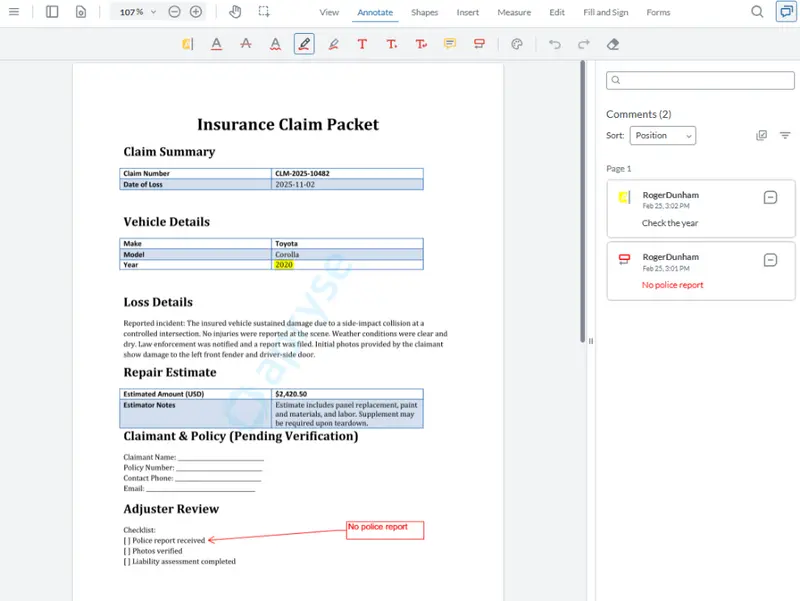Click the date 2025-11-02 cell
This screenshot has height=601, width=800.
347,184
